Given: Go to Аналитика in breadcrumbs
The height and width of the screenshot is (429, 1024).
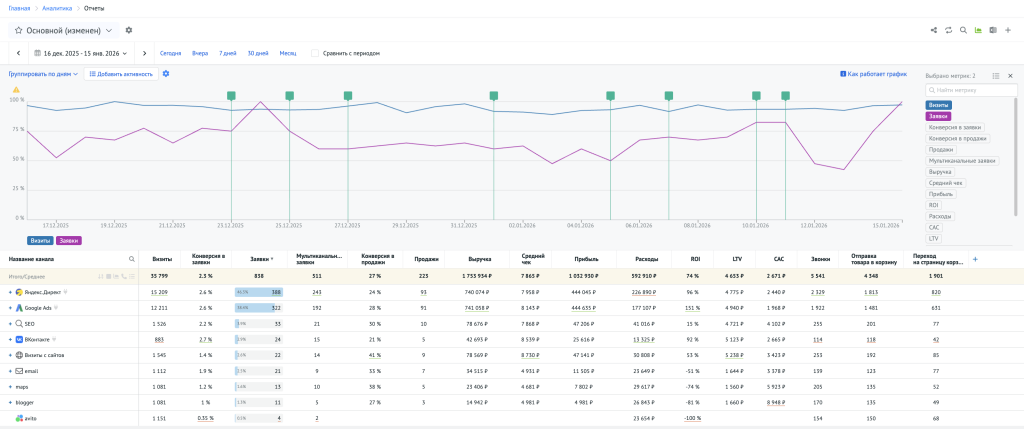Looking at the screenshot, I should pyautogui.click(x=57, y=8).
